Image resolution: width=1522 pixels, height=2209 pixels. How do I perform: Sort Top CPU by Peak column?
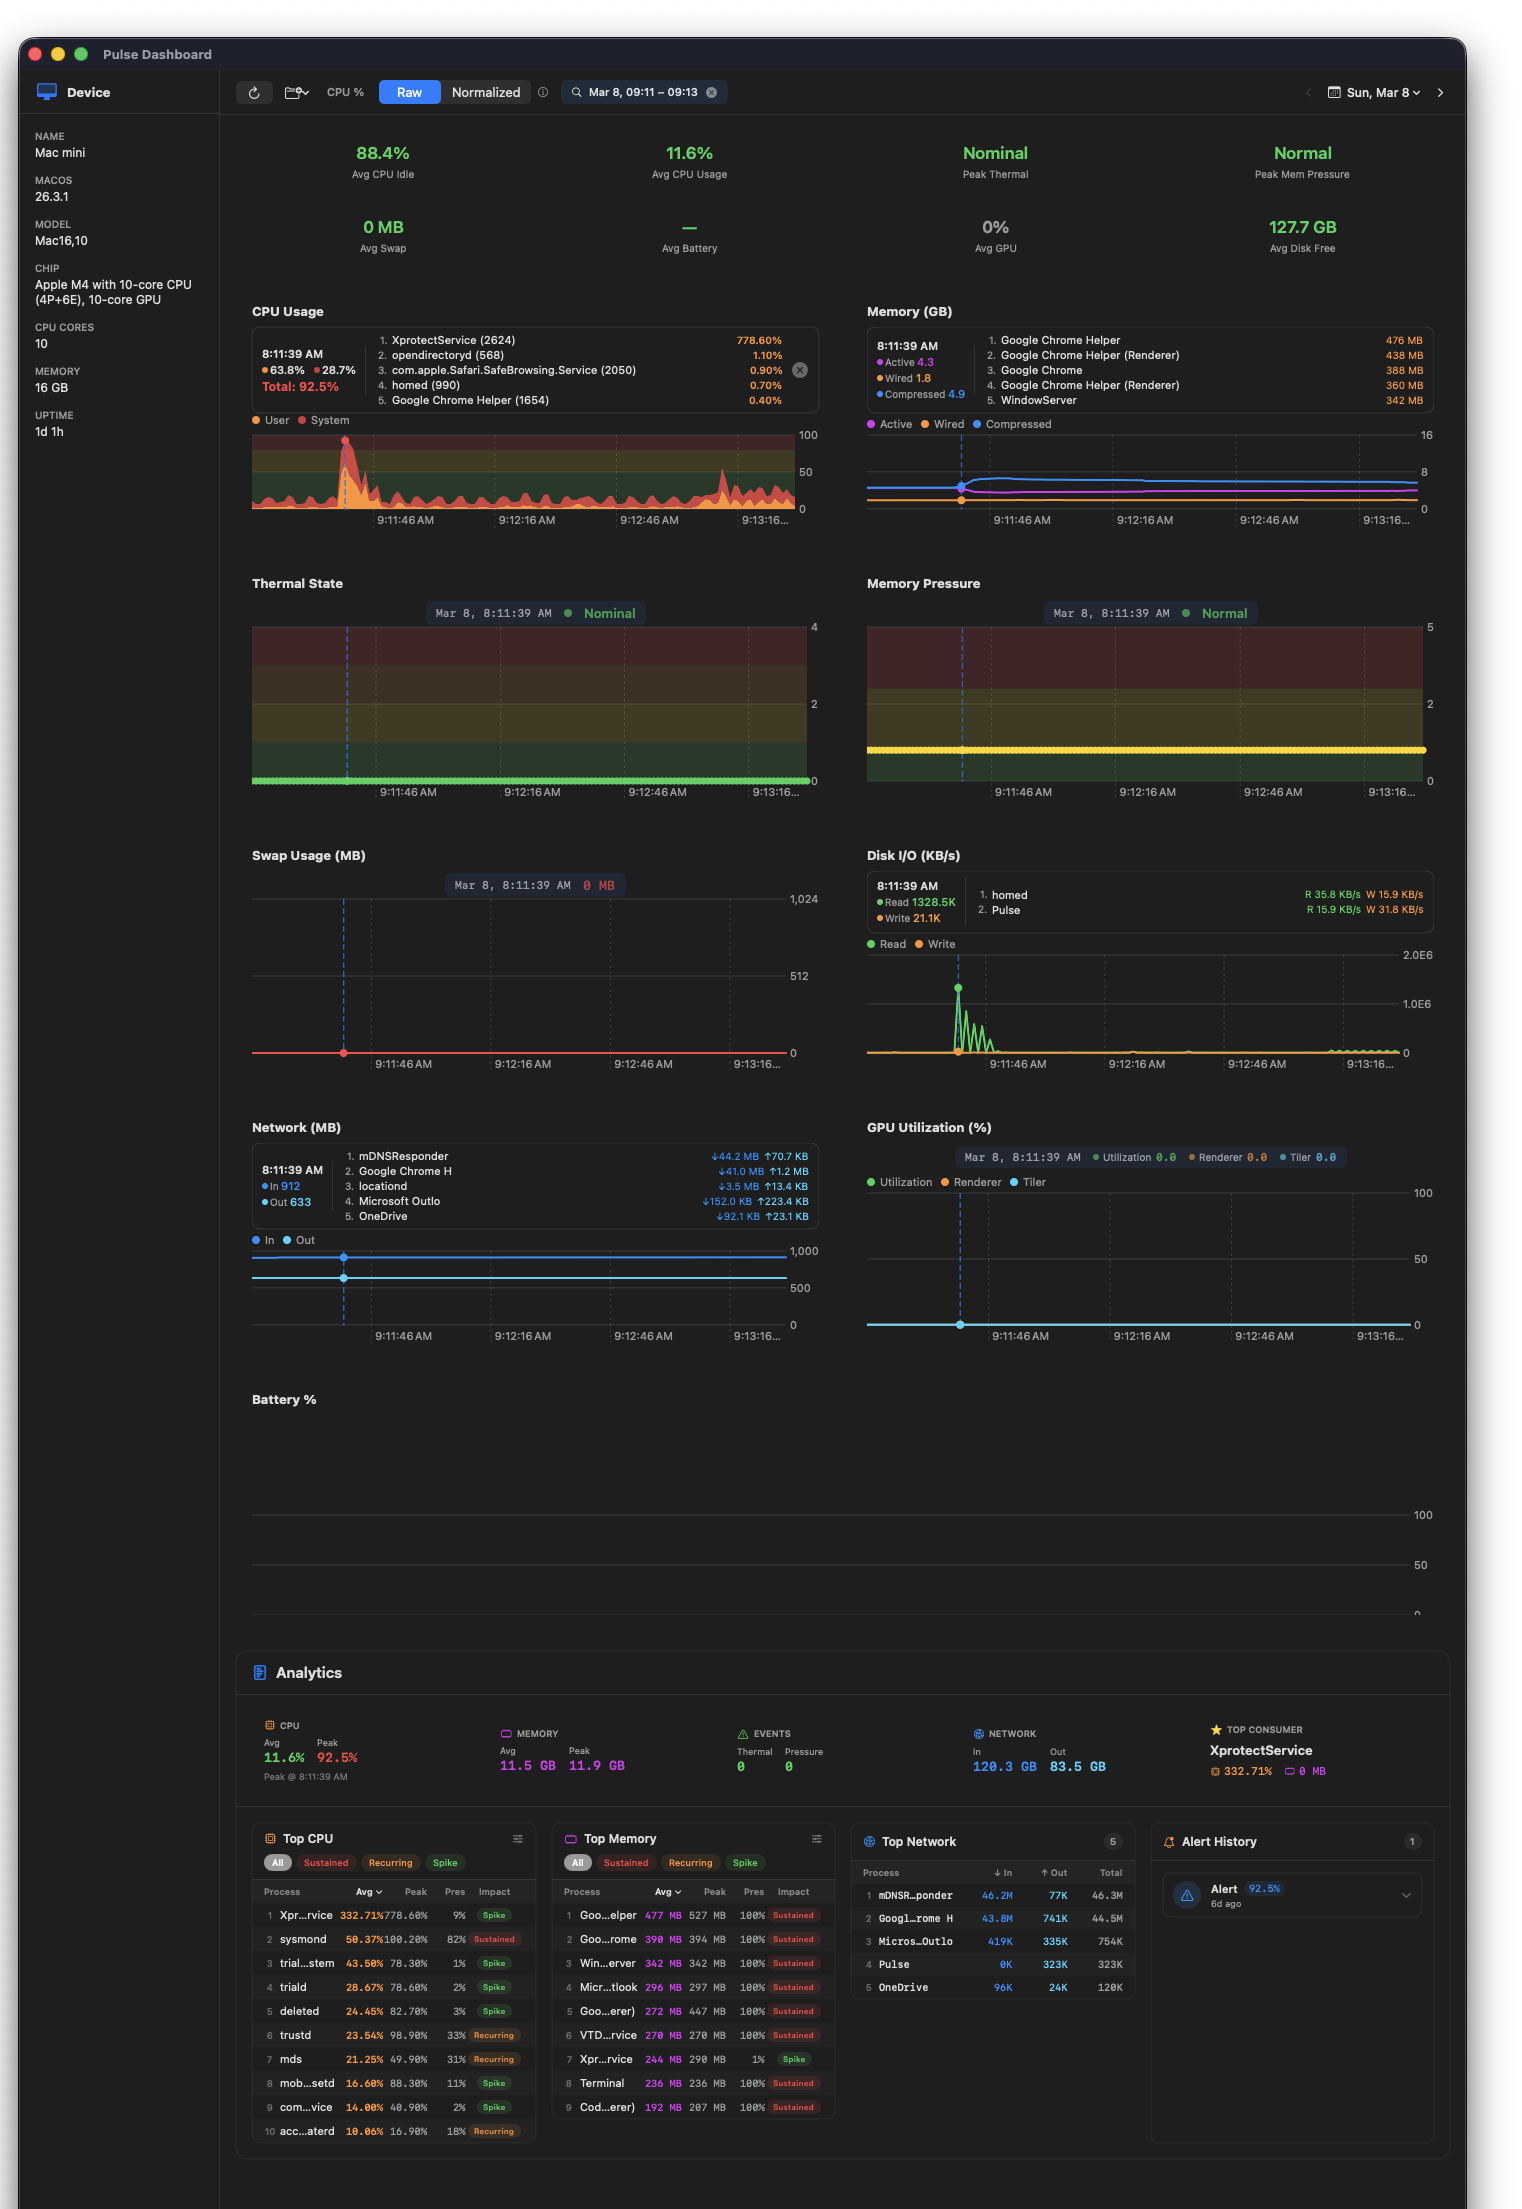pyautogui.click(x=415, y=1891)
